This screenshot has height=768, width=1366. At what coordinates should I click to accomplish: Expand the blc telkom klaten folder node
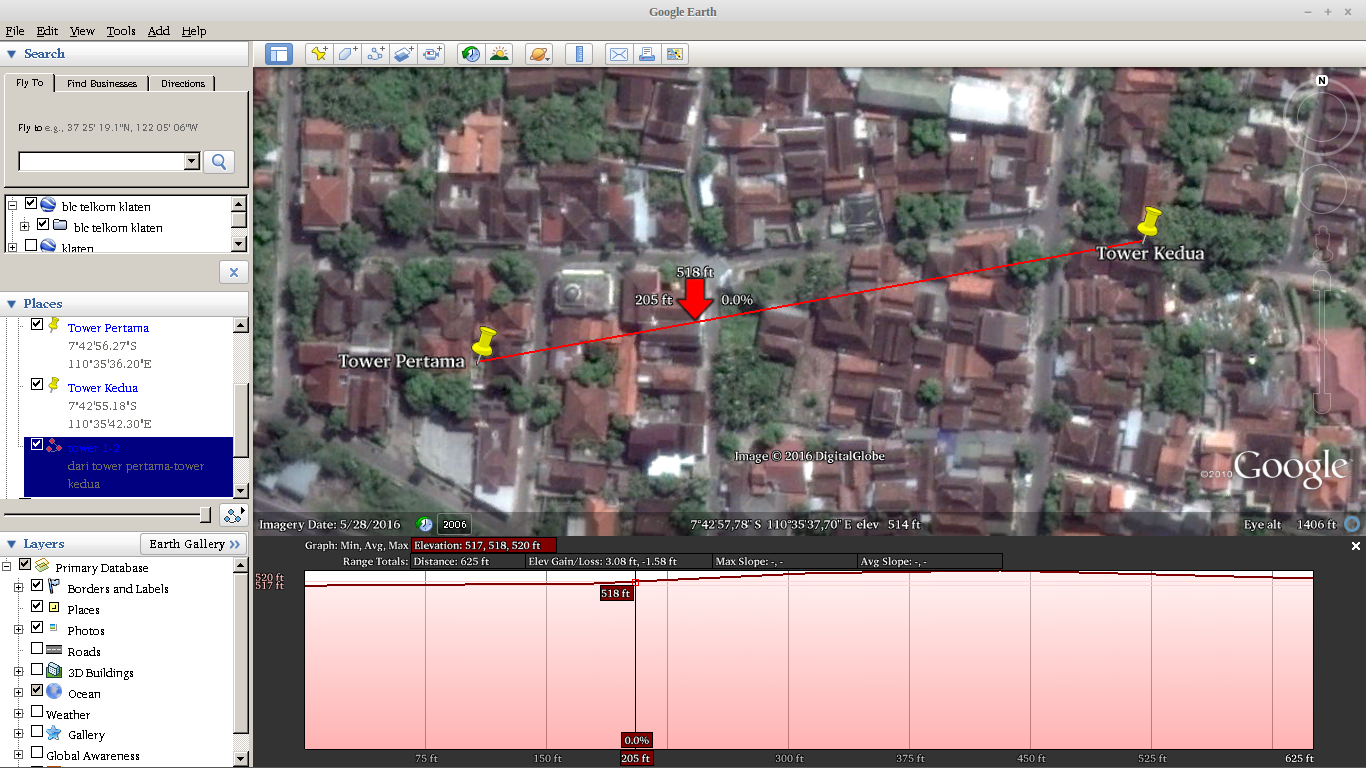tap(24, 226)
